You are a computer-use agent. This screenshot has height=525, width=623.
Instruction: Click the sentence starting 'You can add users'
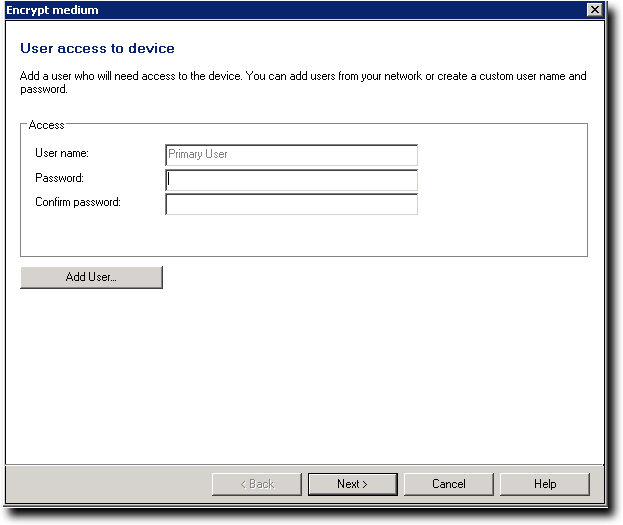[x=400, y=76]
